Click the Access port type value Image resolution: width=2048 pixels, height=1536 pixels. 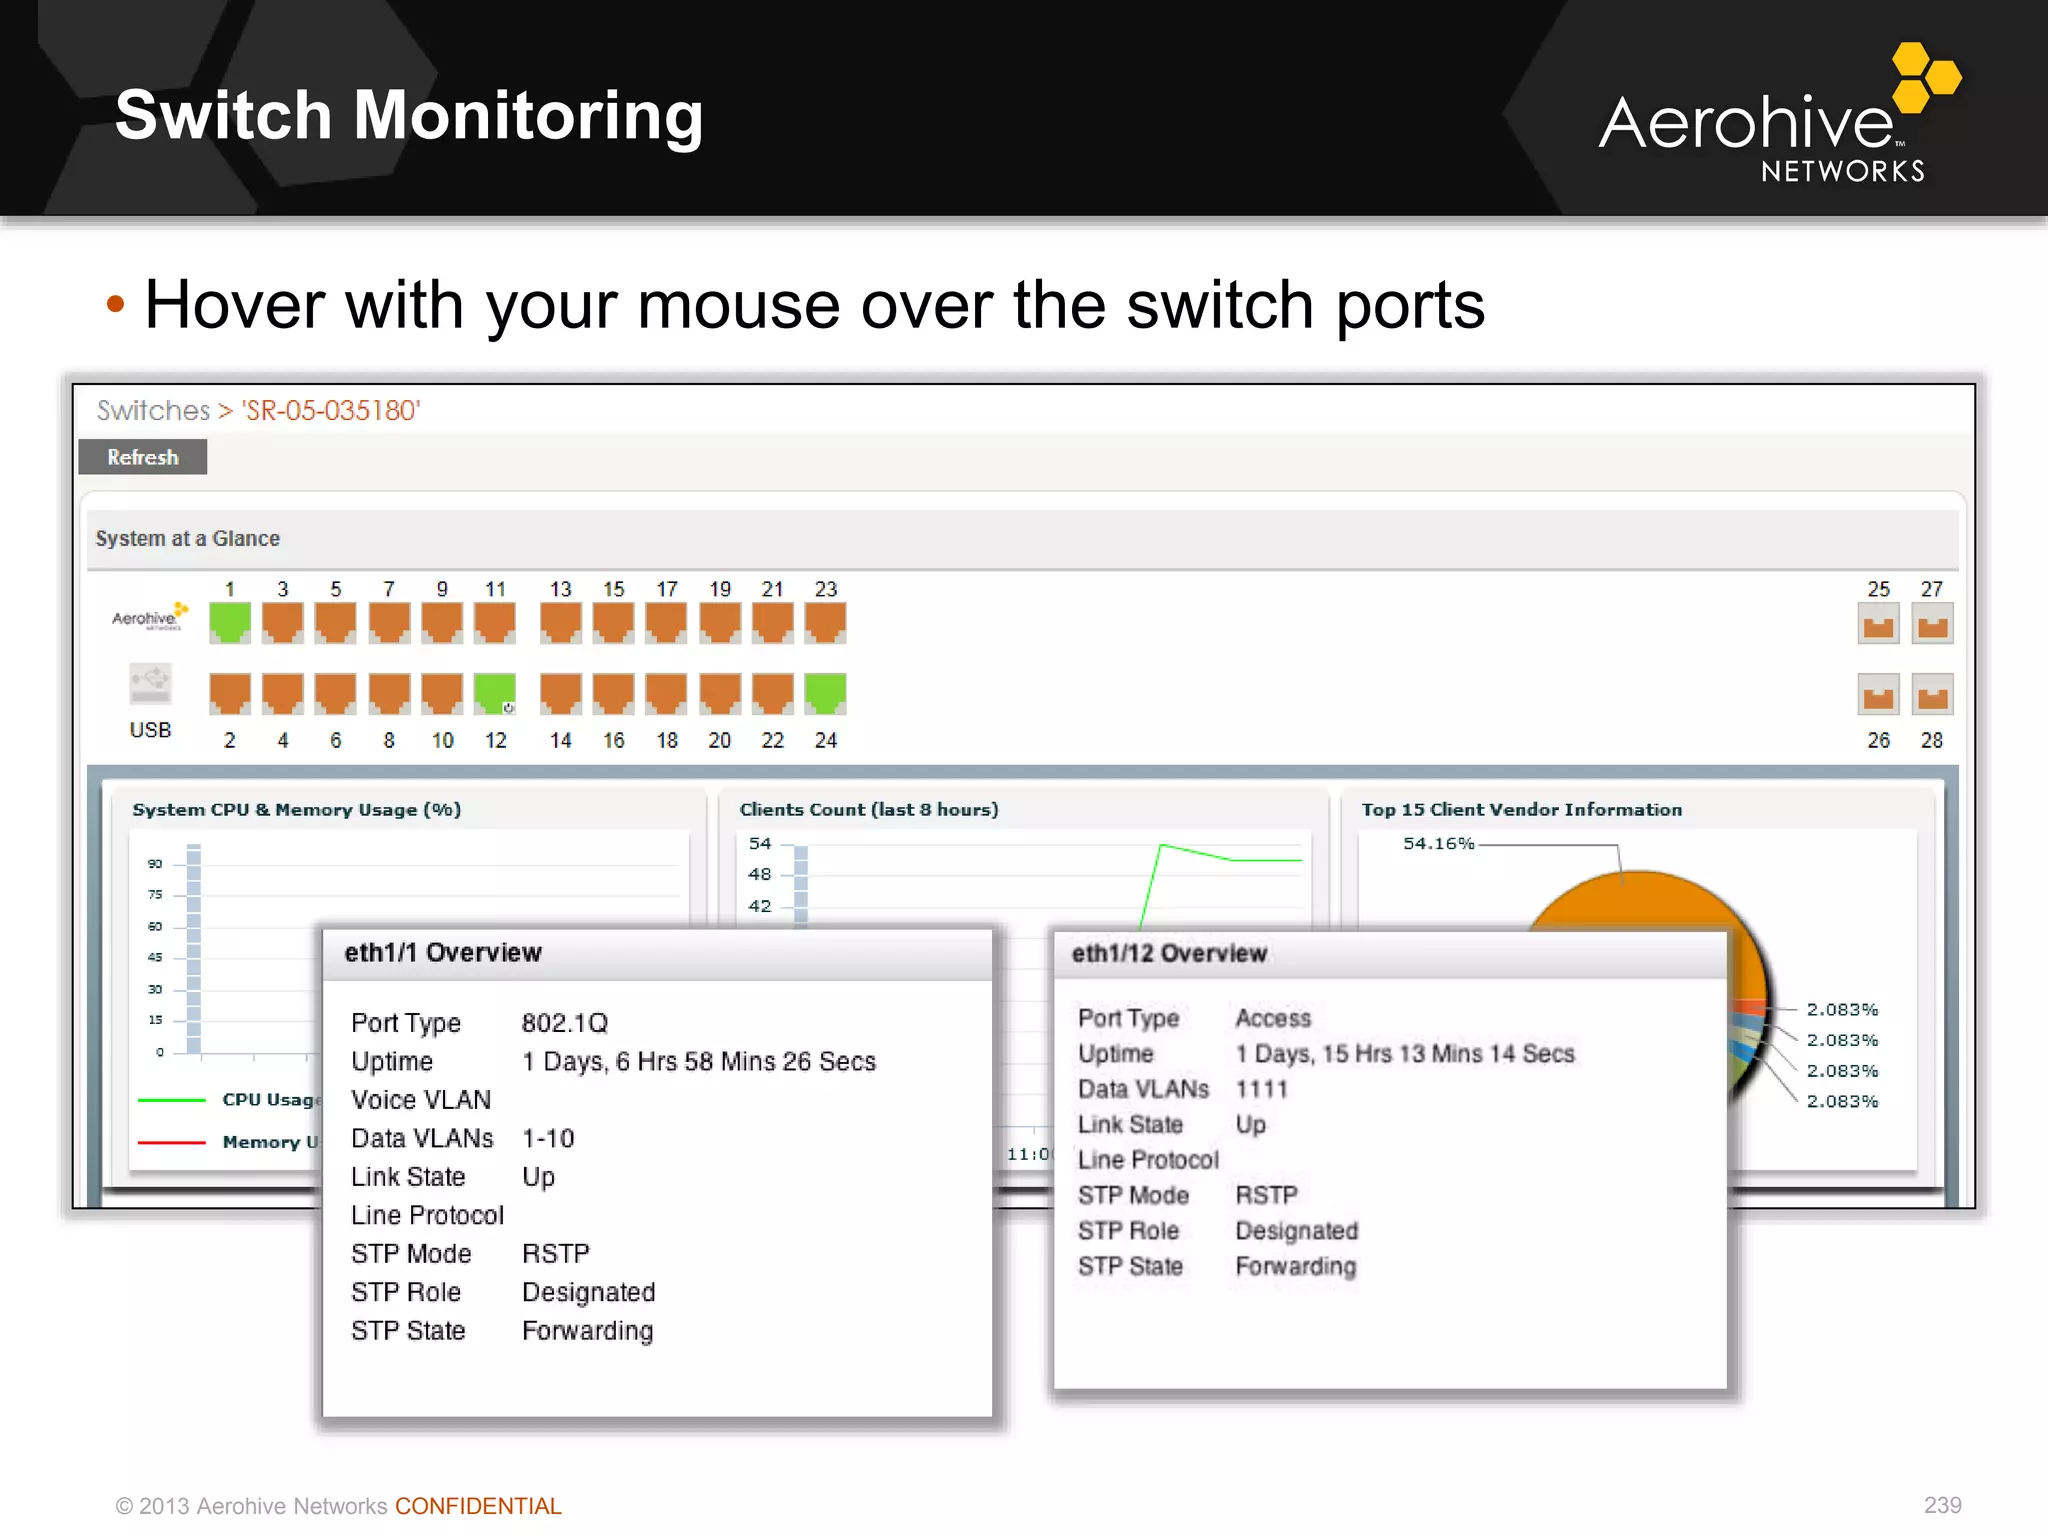tap(1272, 1018)
